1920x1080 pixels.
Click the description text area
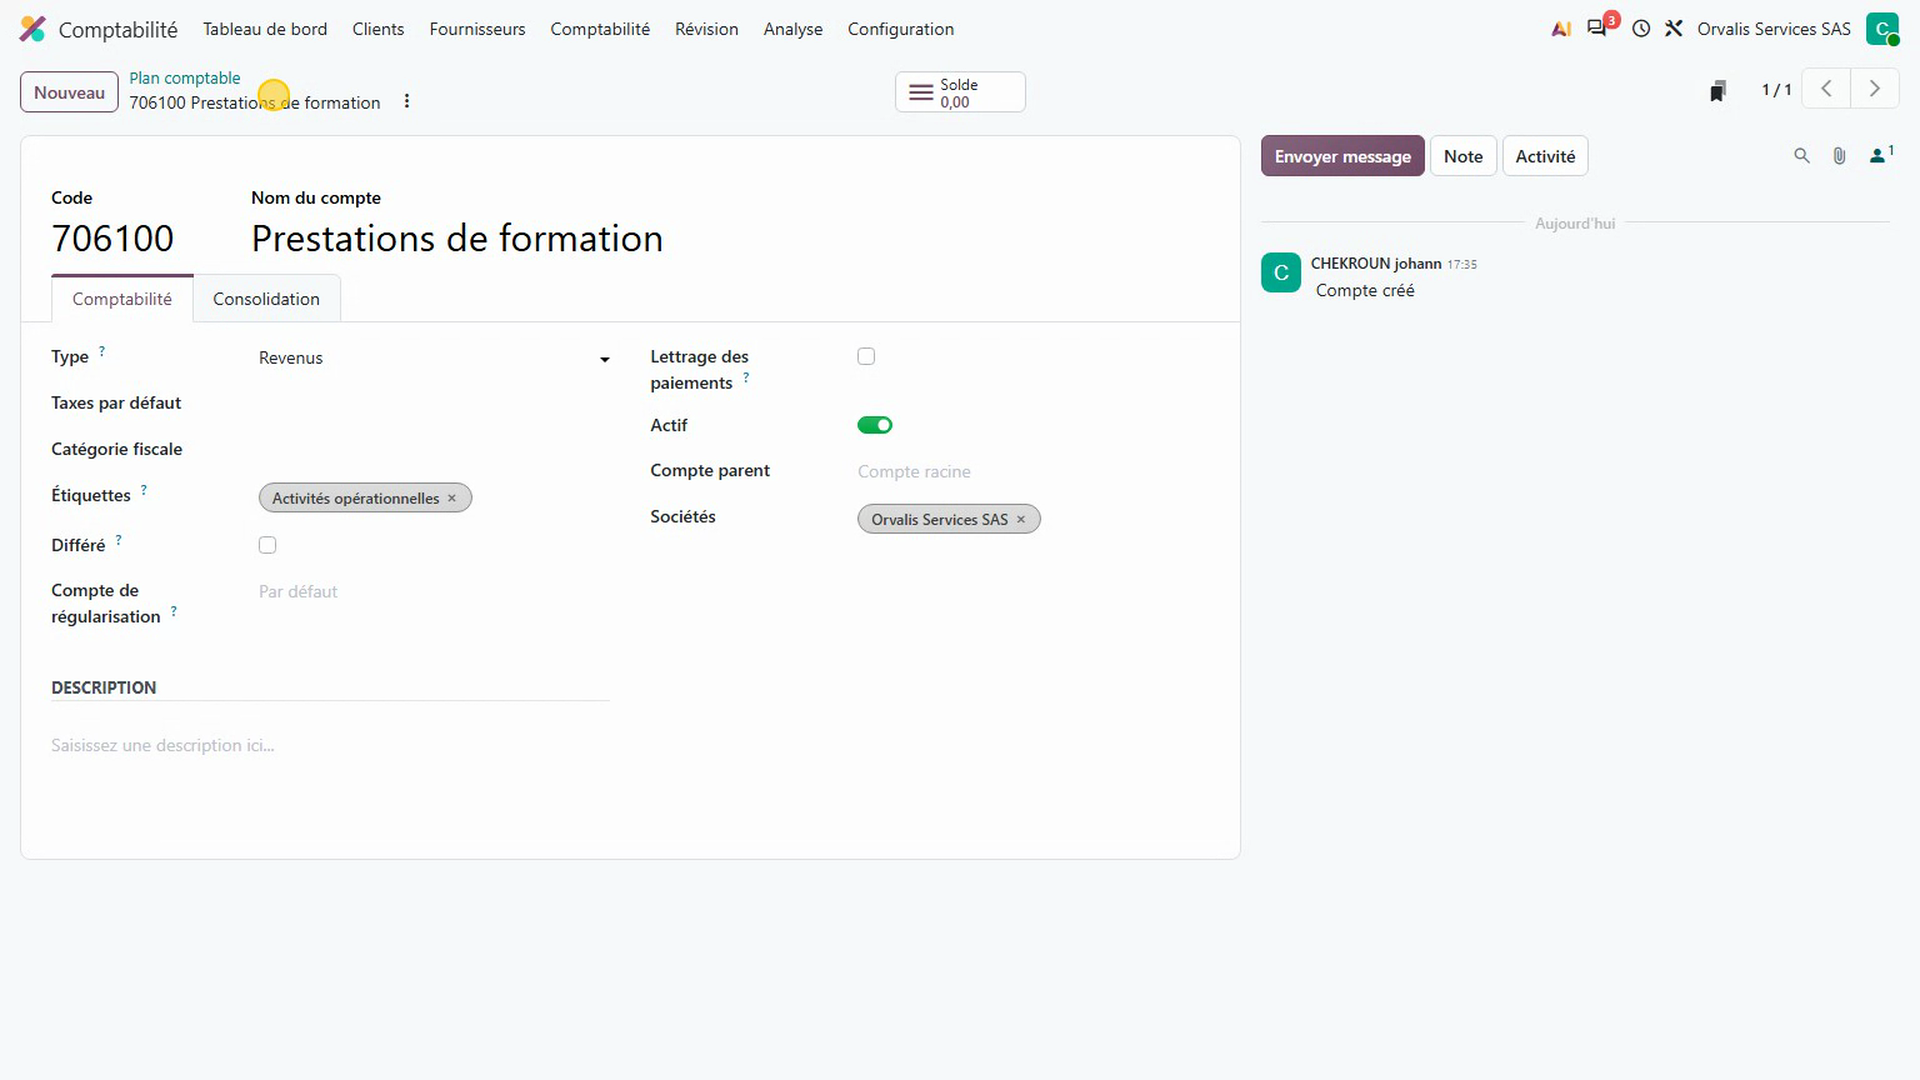pyautogui.click(x=330, y=746)
